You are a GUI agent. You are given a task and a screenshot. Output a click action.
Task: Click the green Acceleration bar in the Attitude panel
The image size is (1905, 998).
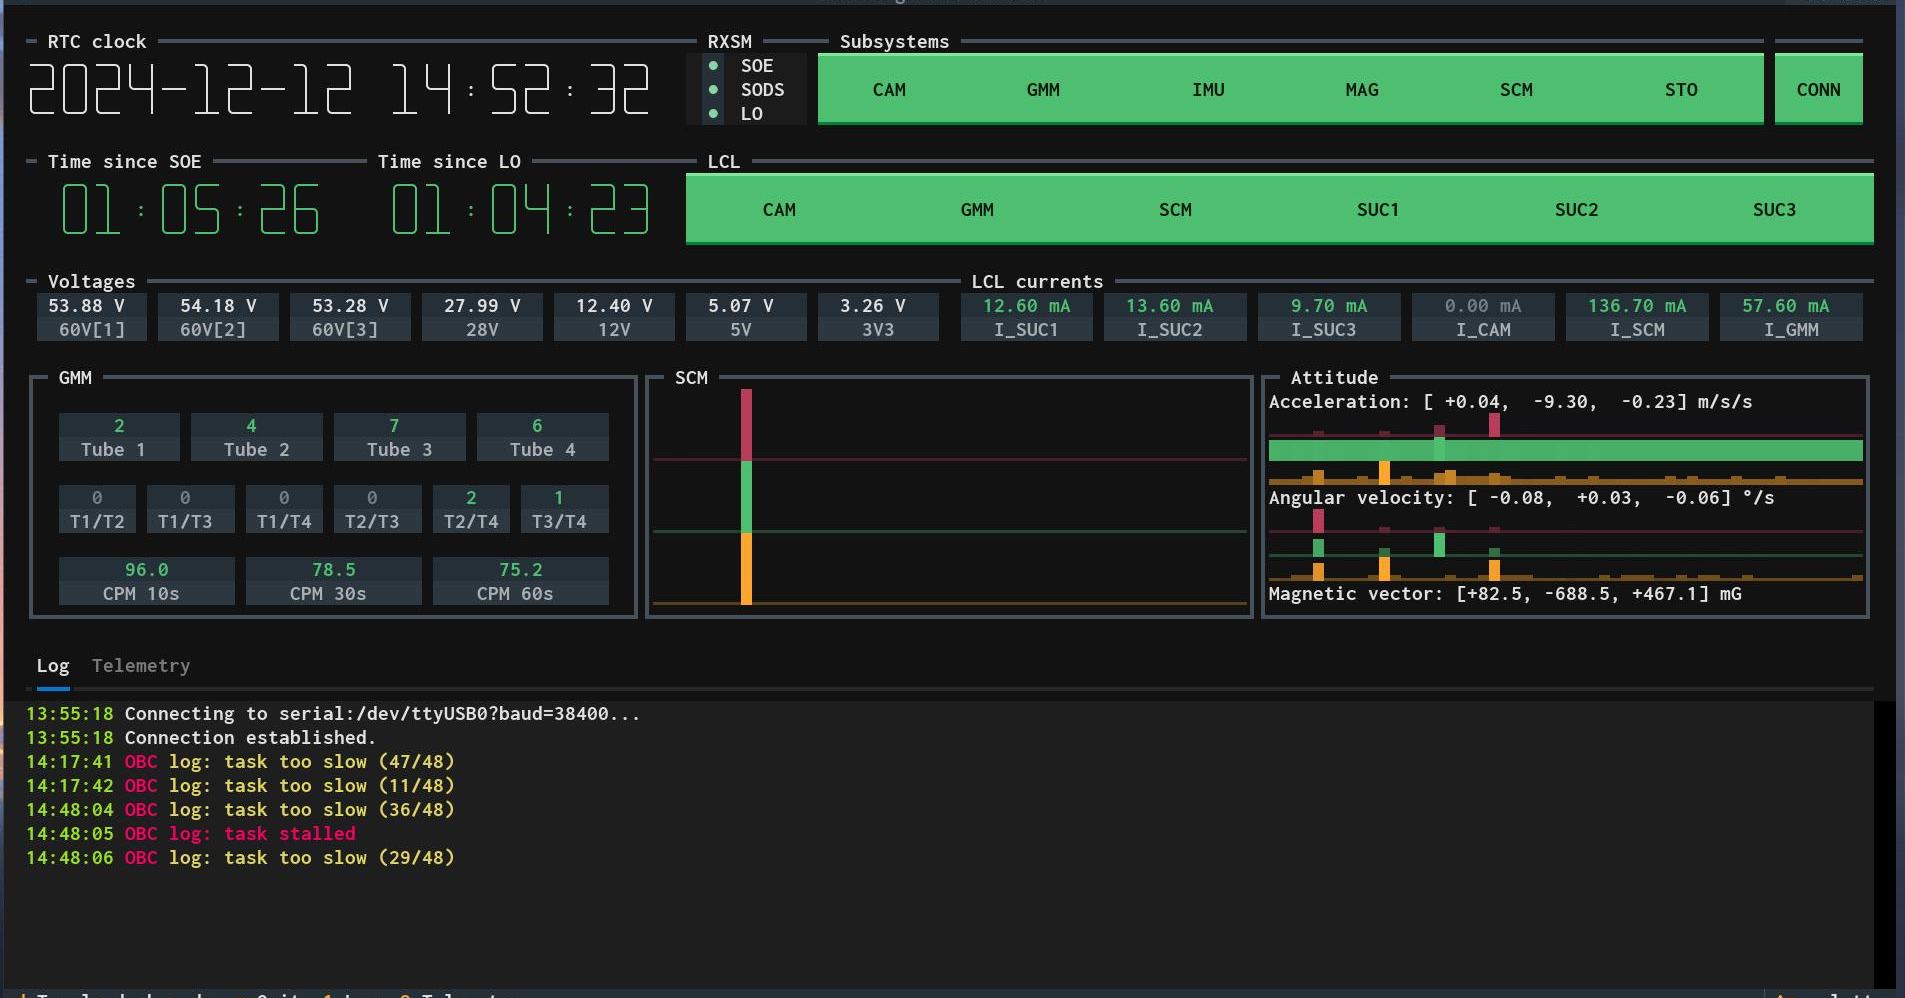[x=1565, y=450]
